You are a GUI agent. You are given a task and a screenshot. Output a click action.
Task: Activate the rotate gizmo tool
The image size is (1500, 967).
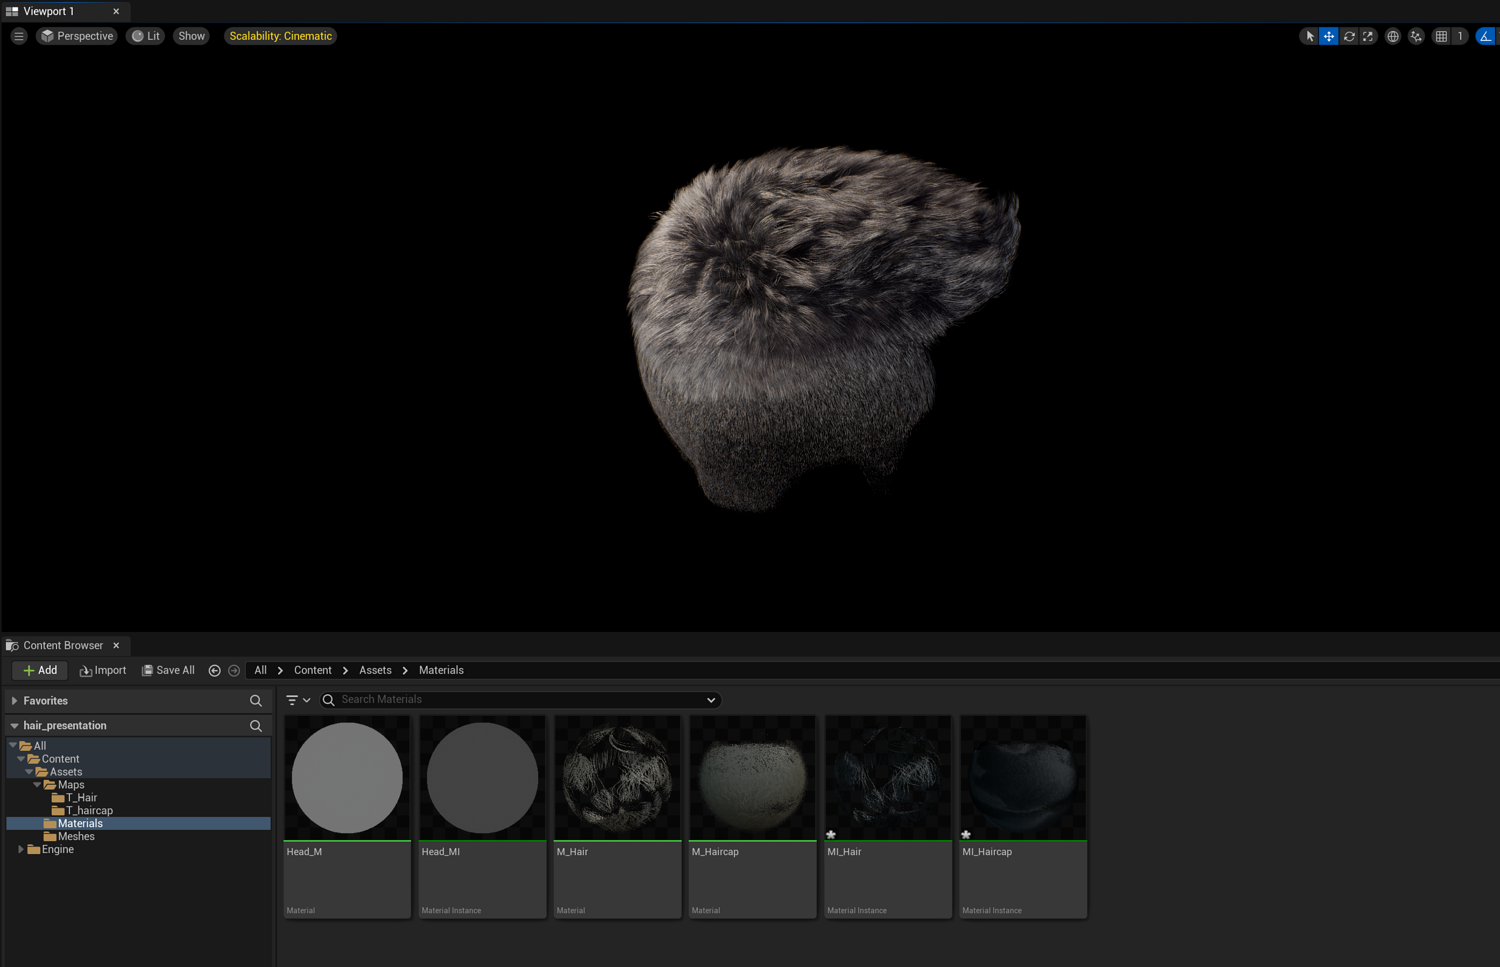(x=1348, y=36)
